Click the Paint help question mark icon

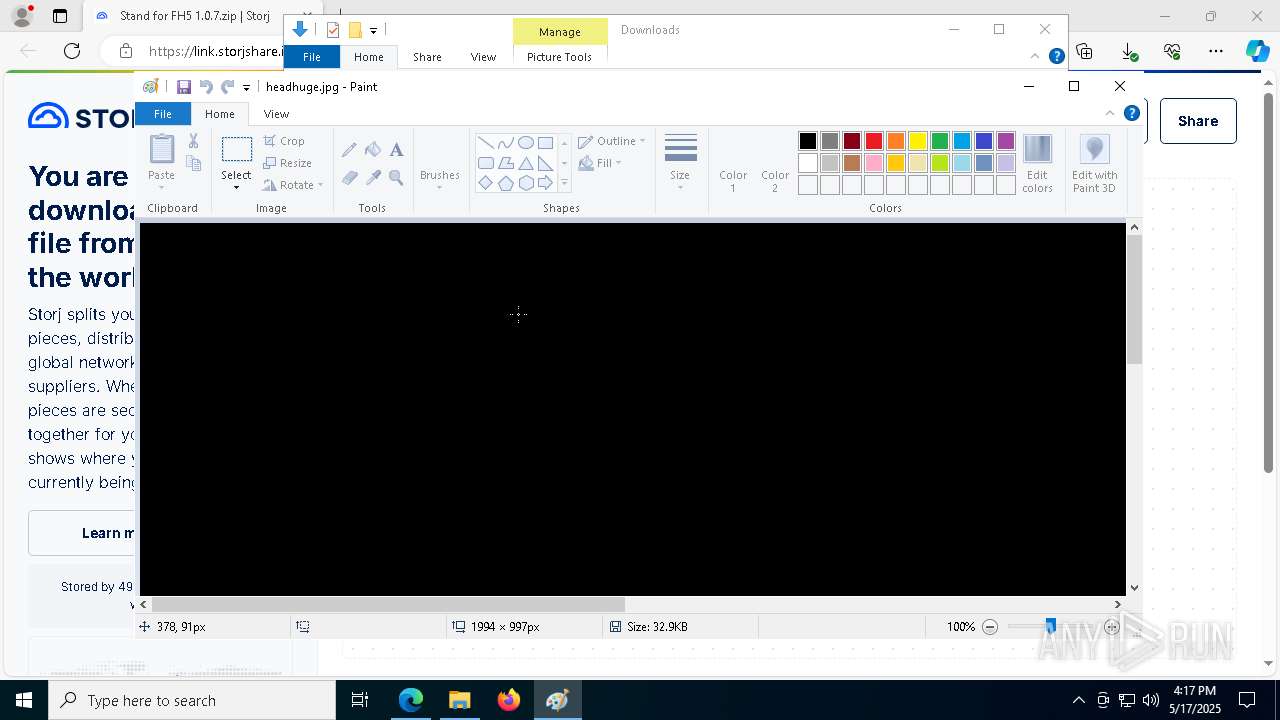[x=1131, y=113]
